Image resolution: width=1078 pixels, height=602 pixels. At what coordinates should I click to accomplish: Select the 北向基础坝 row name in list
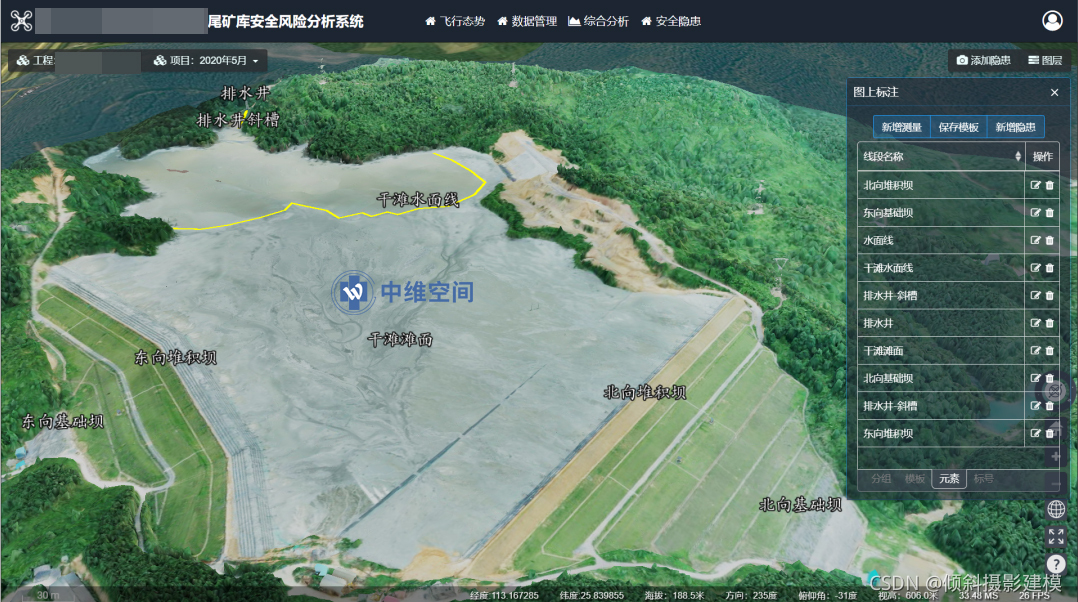tap(888, 378)
